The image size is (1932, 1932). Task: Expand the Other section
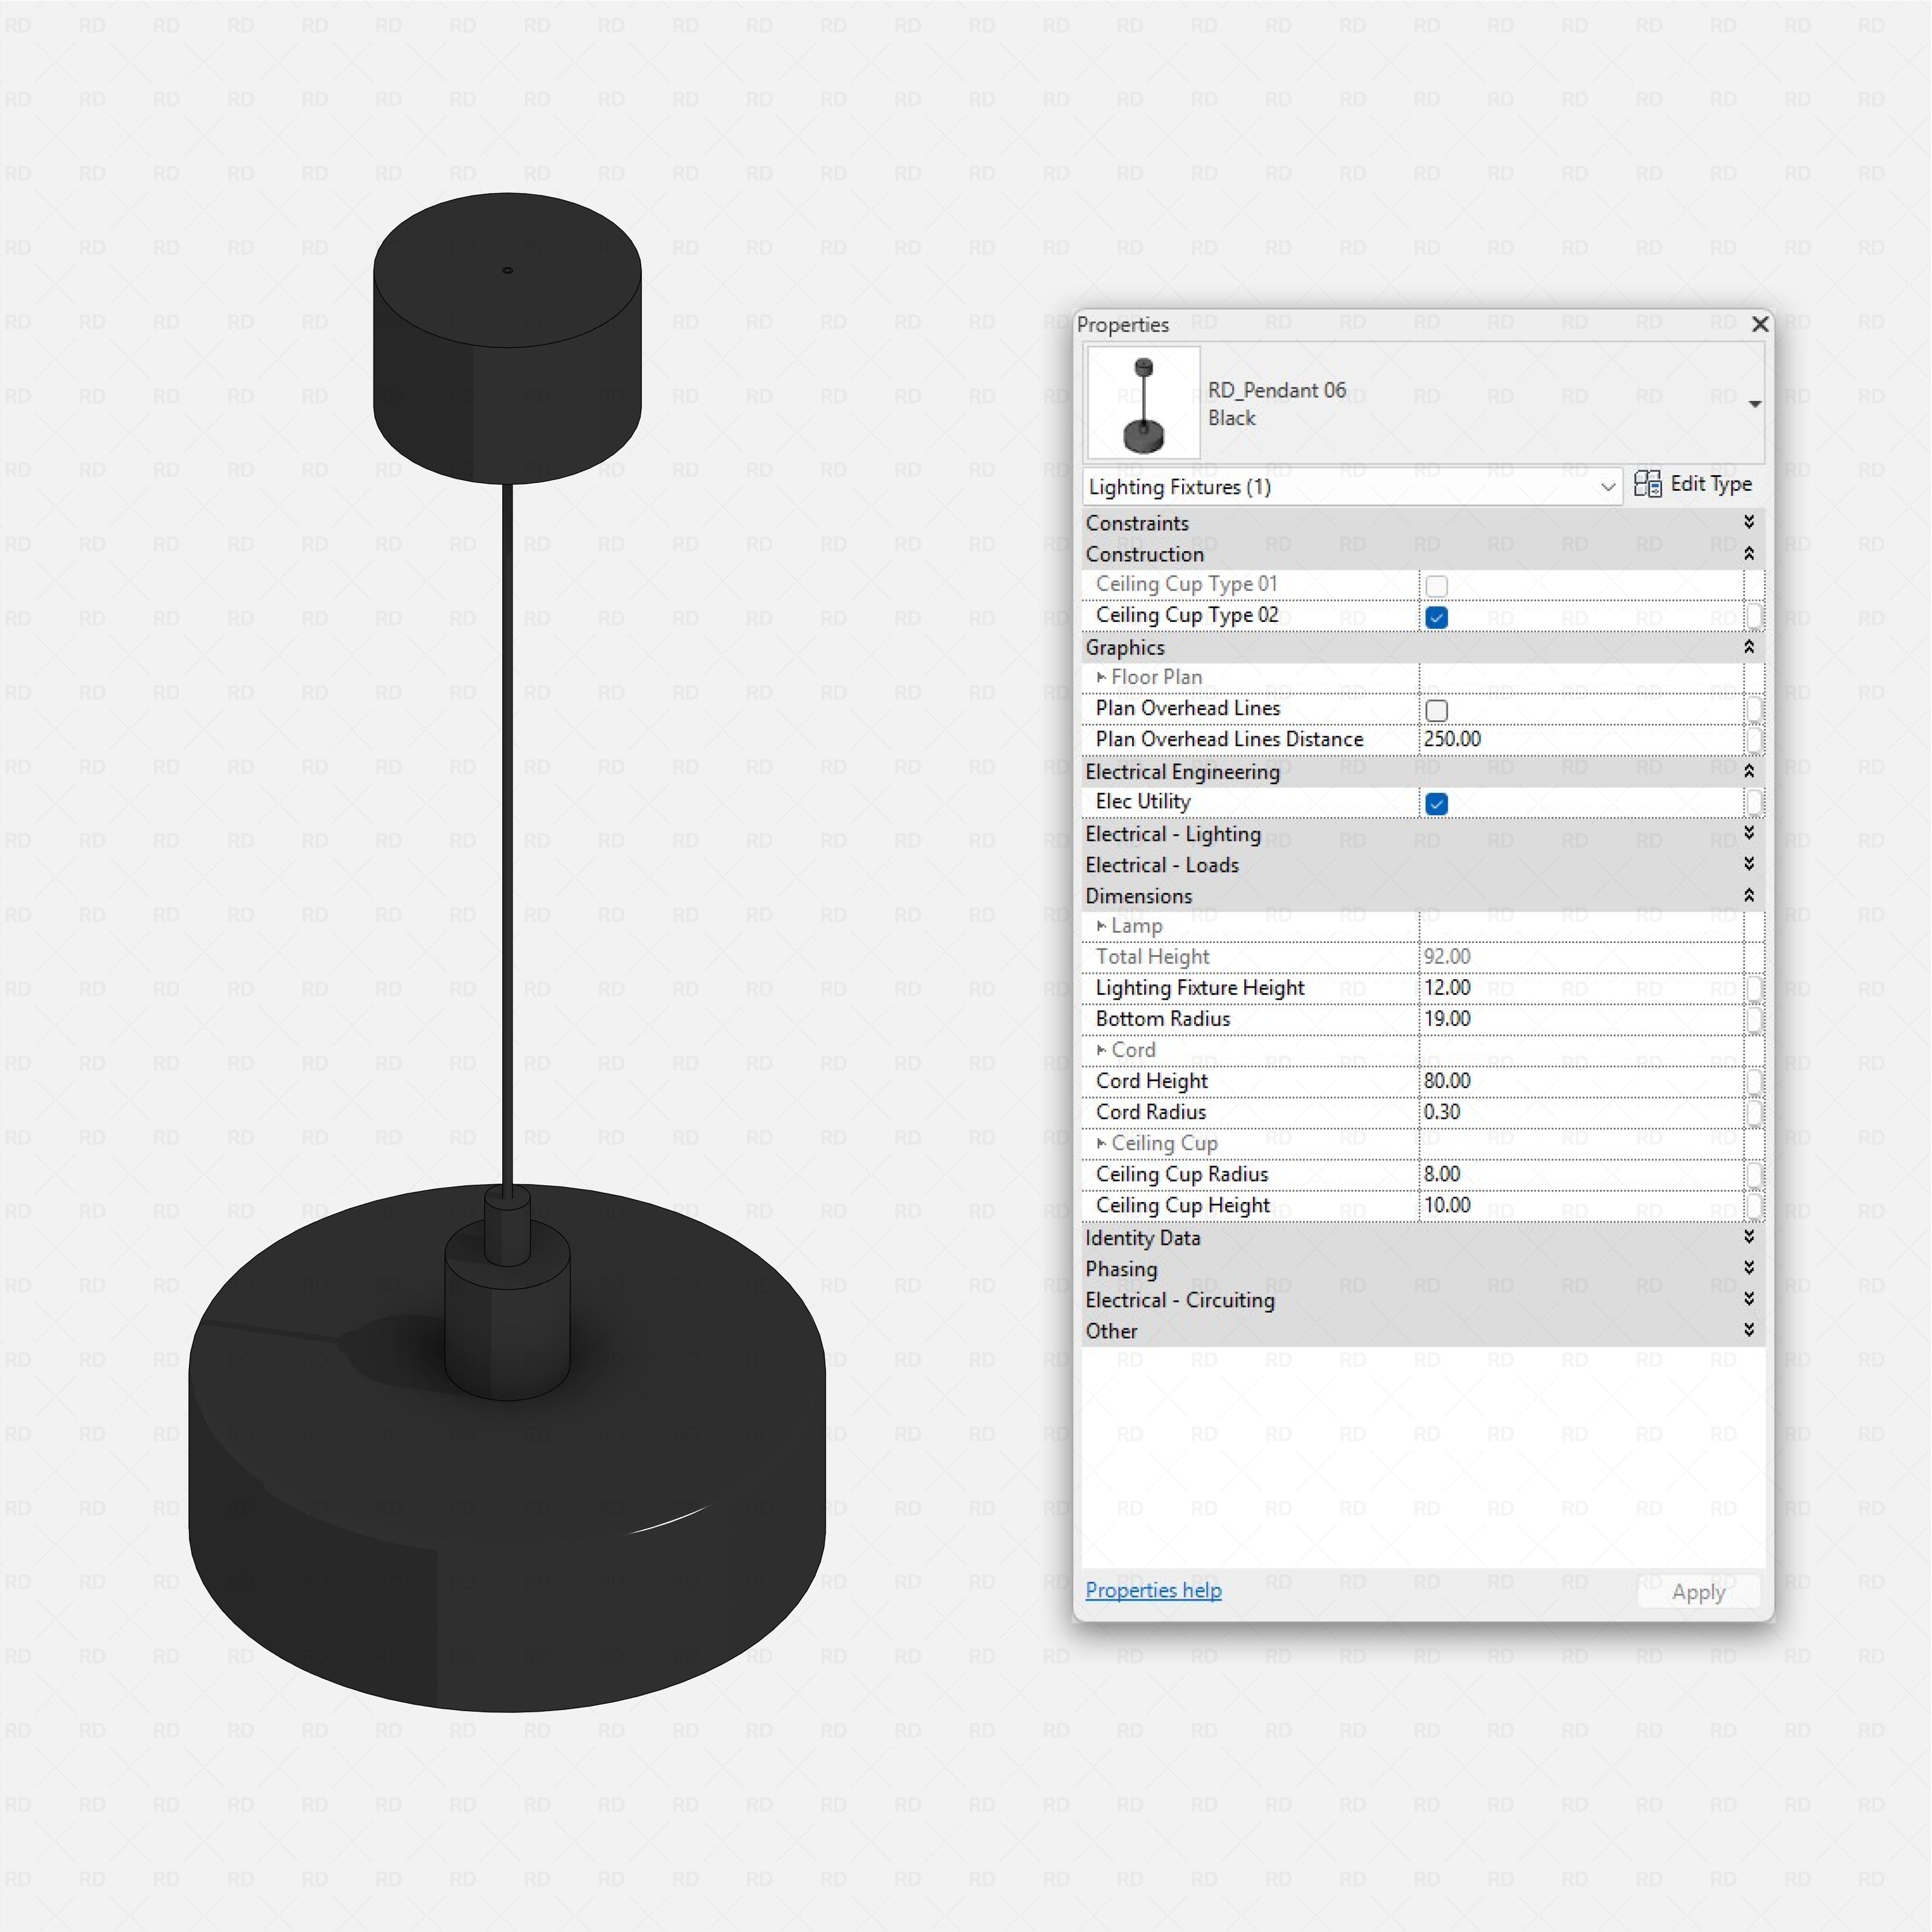point(1748,1329)
